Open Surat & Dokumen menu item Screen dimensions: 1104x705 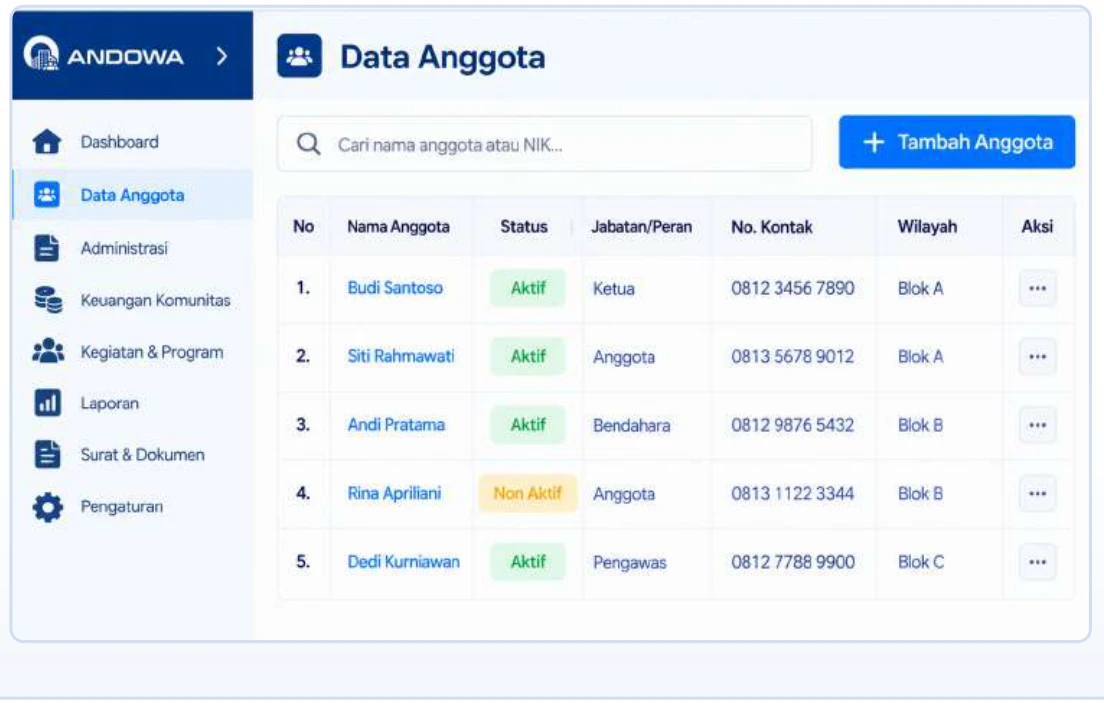coord(142,455)
